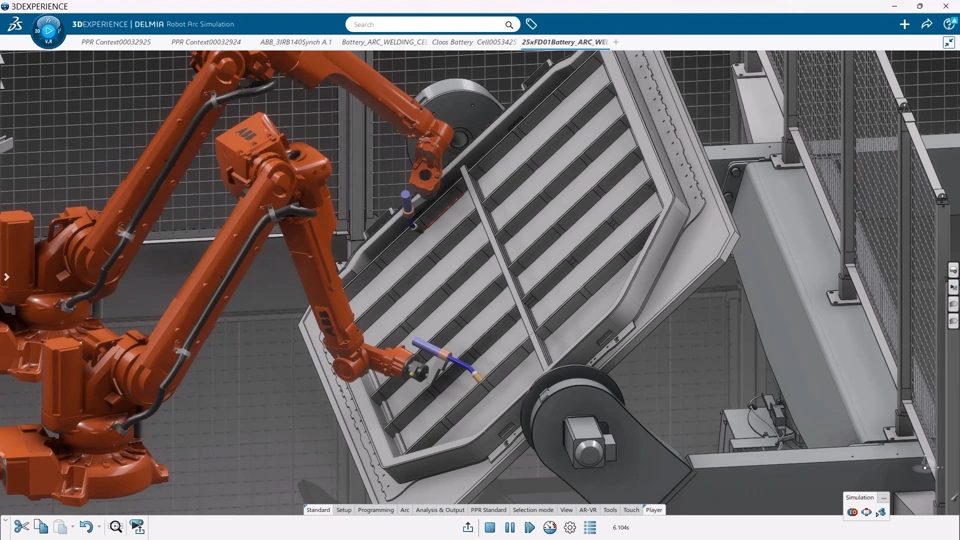This screenshot has height=540, width=960.
Task: Open the simulation speed gauge icon
Action: [x=550, y=527]
